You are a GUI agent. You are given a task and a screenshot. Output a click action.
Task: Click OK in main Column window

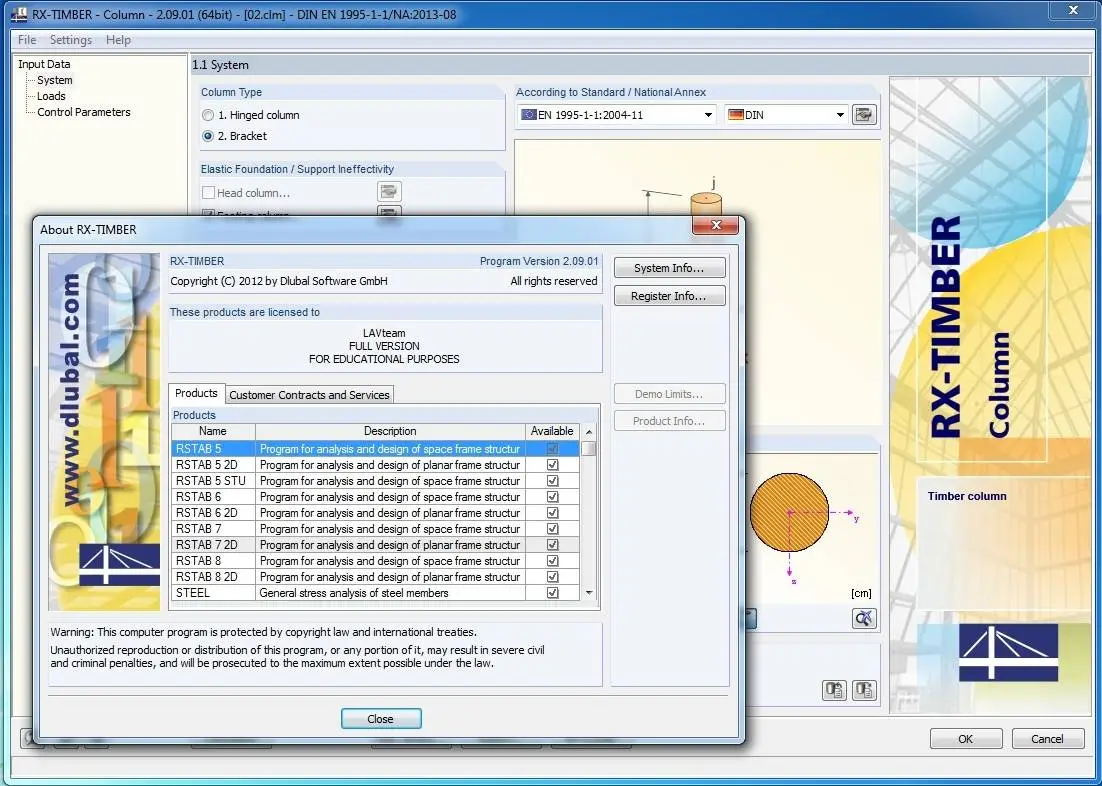tap(966, 739)
